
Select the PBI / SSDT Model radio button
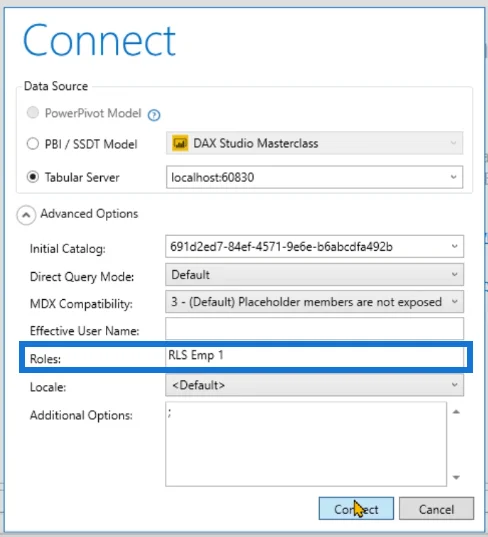33,143
